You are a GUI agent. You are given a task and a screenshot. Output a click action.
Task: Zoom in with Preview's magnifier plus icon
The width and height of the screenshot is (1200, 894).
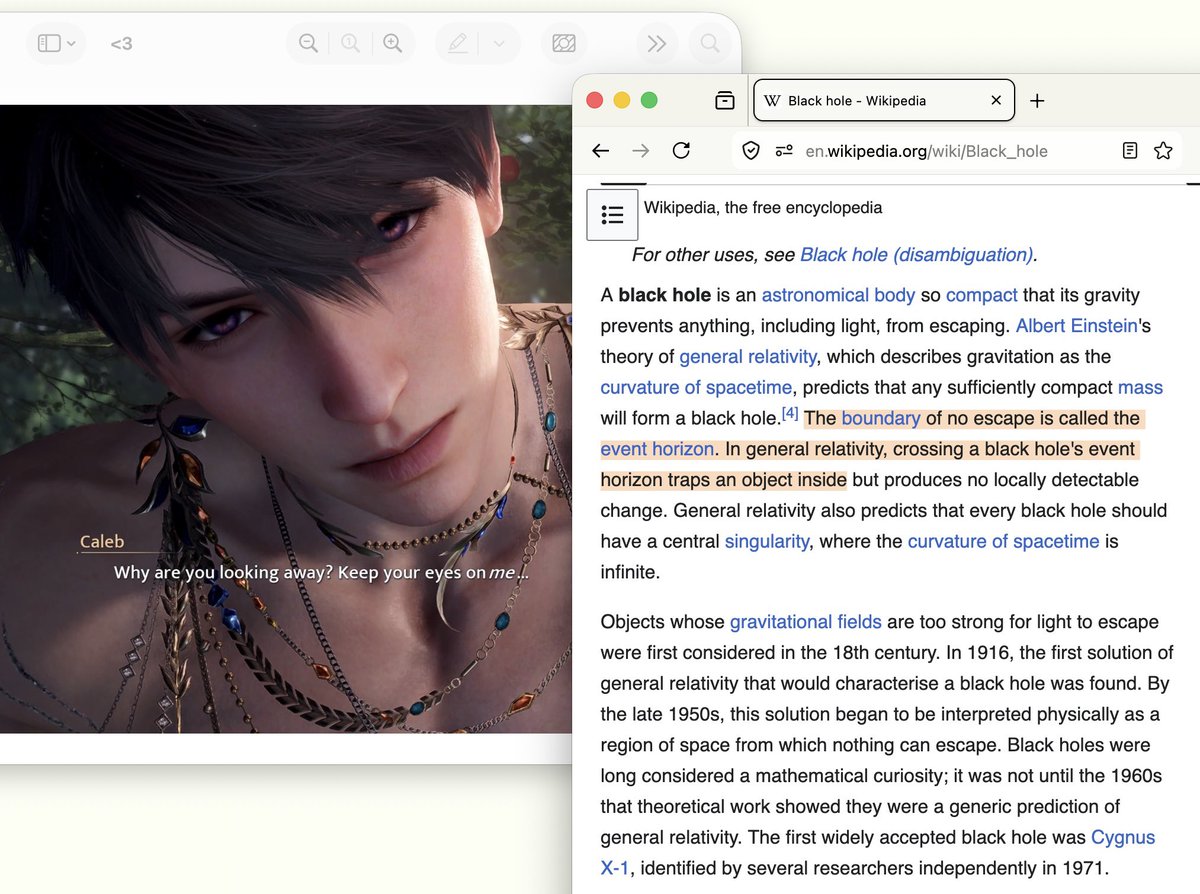point(392,43)
